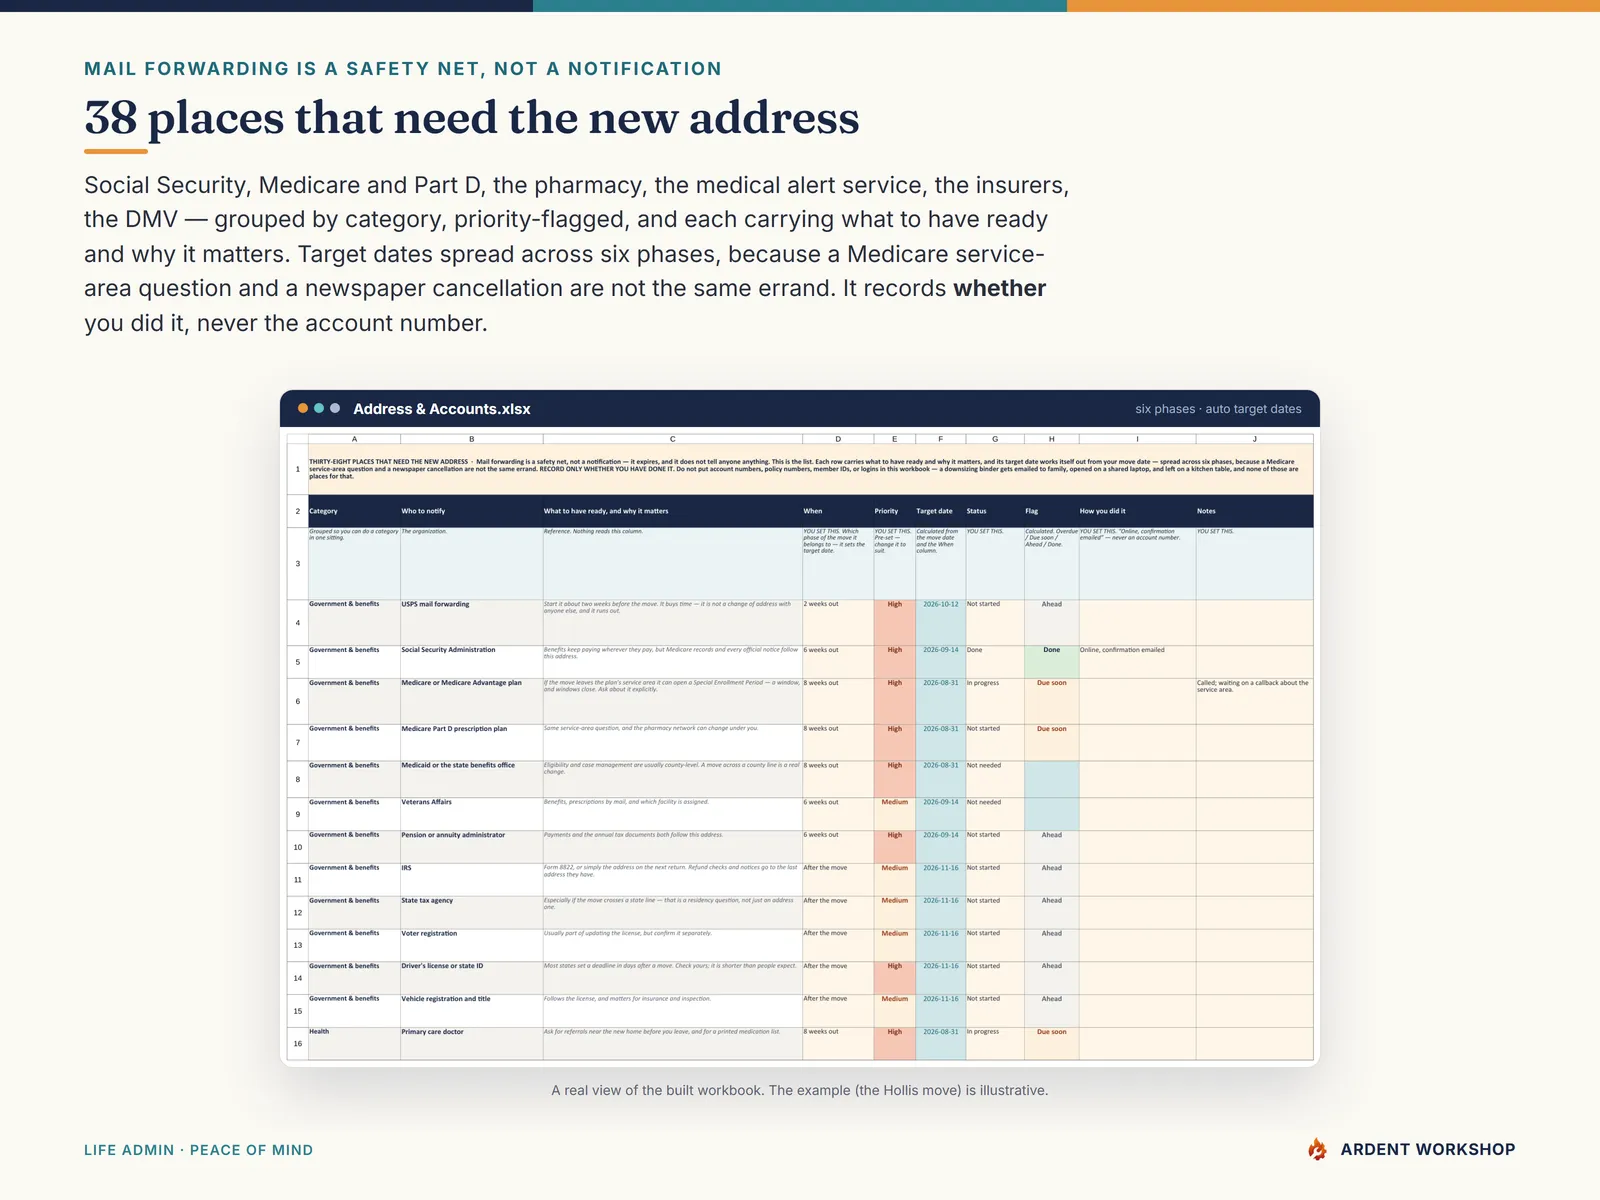This screenshot has width=1600, height=1200.
Task: Select column F header
Action: 941,439
